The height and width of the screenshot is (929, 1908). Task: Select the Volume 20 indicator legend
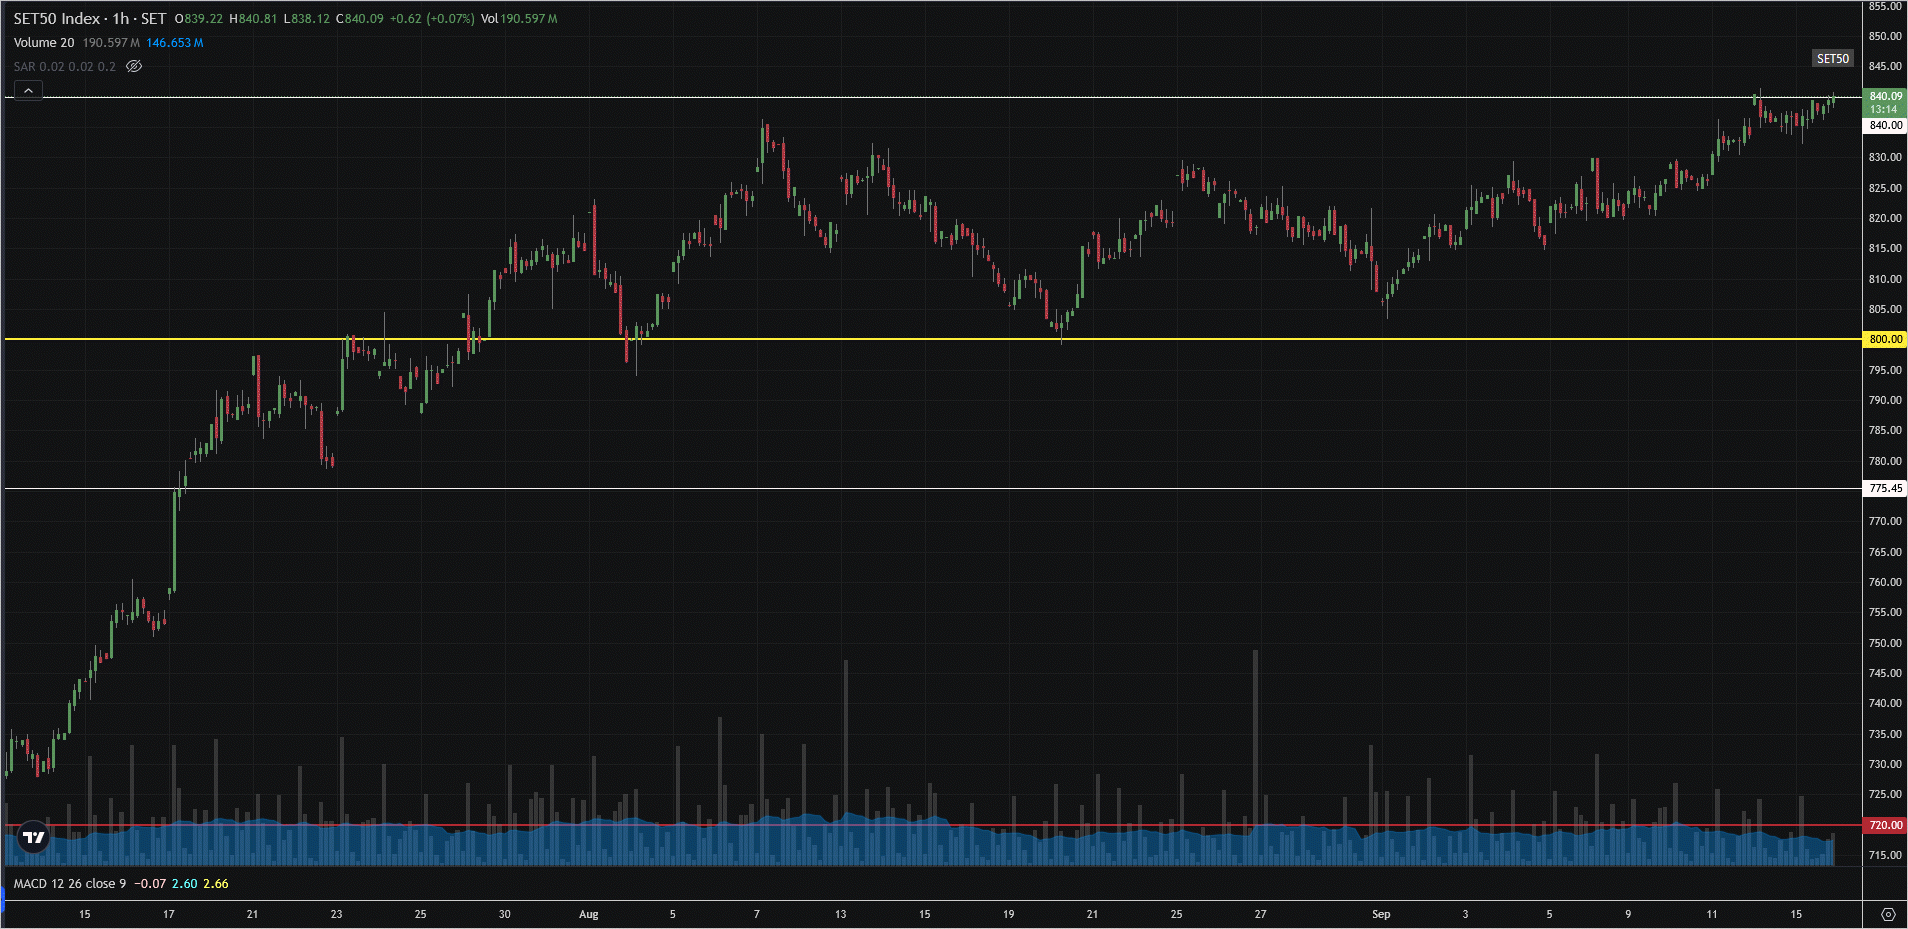44,43
